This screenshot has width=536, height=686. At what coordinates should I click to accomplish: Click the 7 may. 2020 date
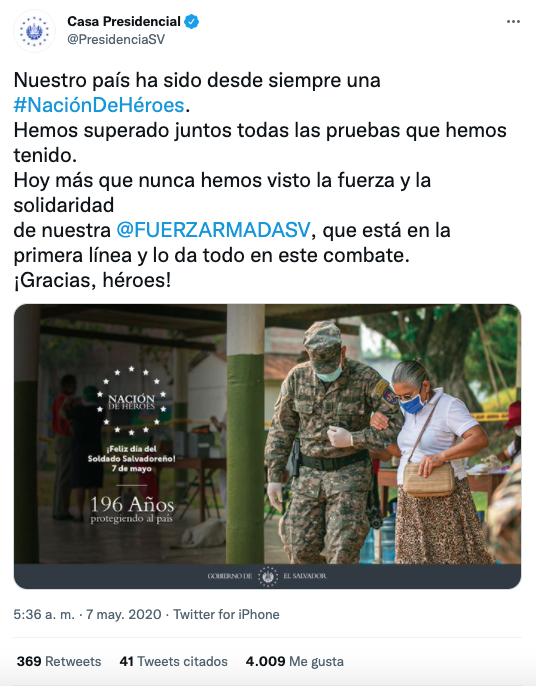pyautogui.click(x=124, y=614)
